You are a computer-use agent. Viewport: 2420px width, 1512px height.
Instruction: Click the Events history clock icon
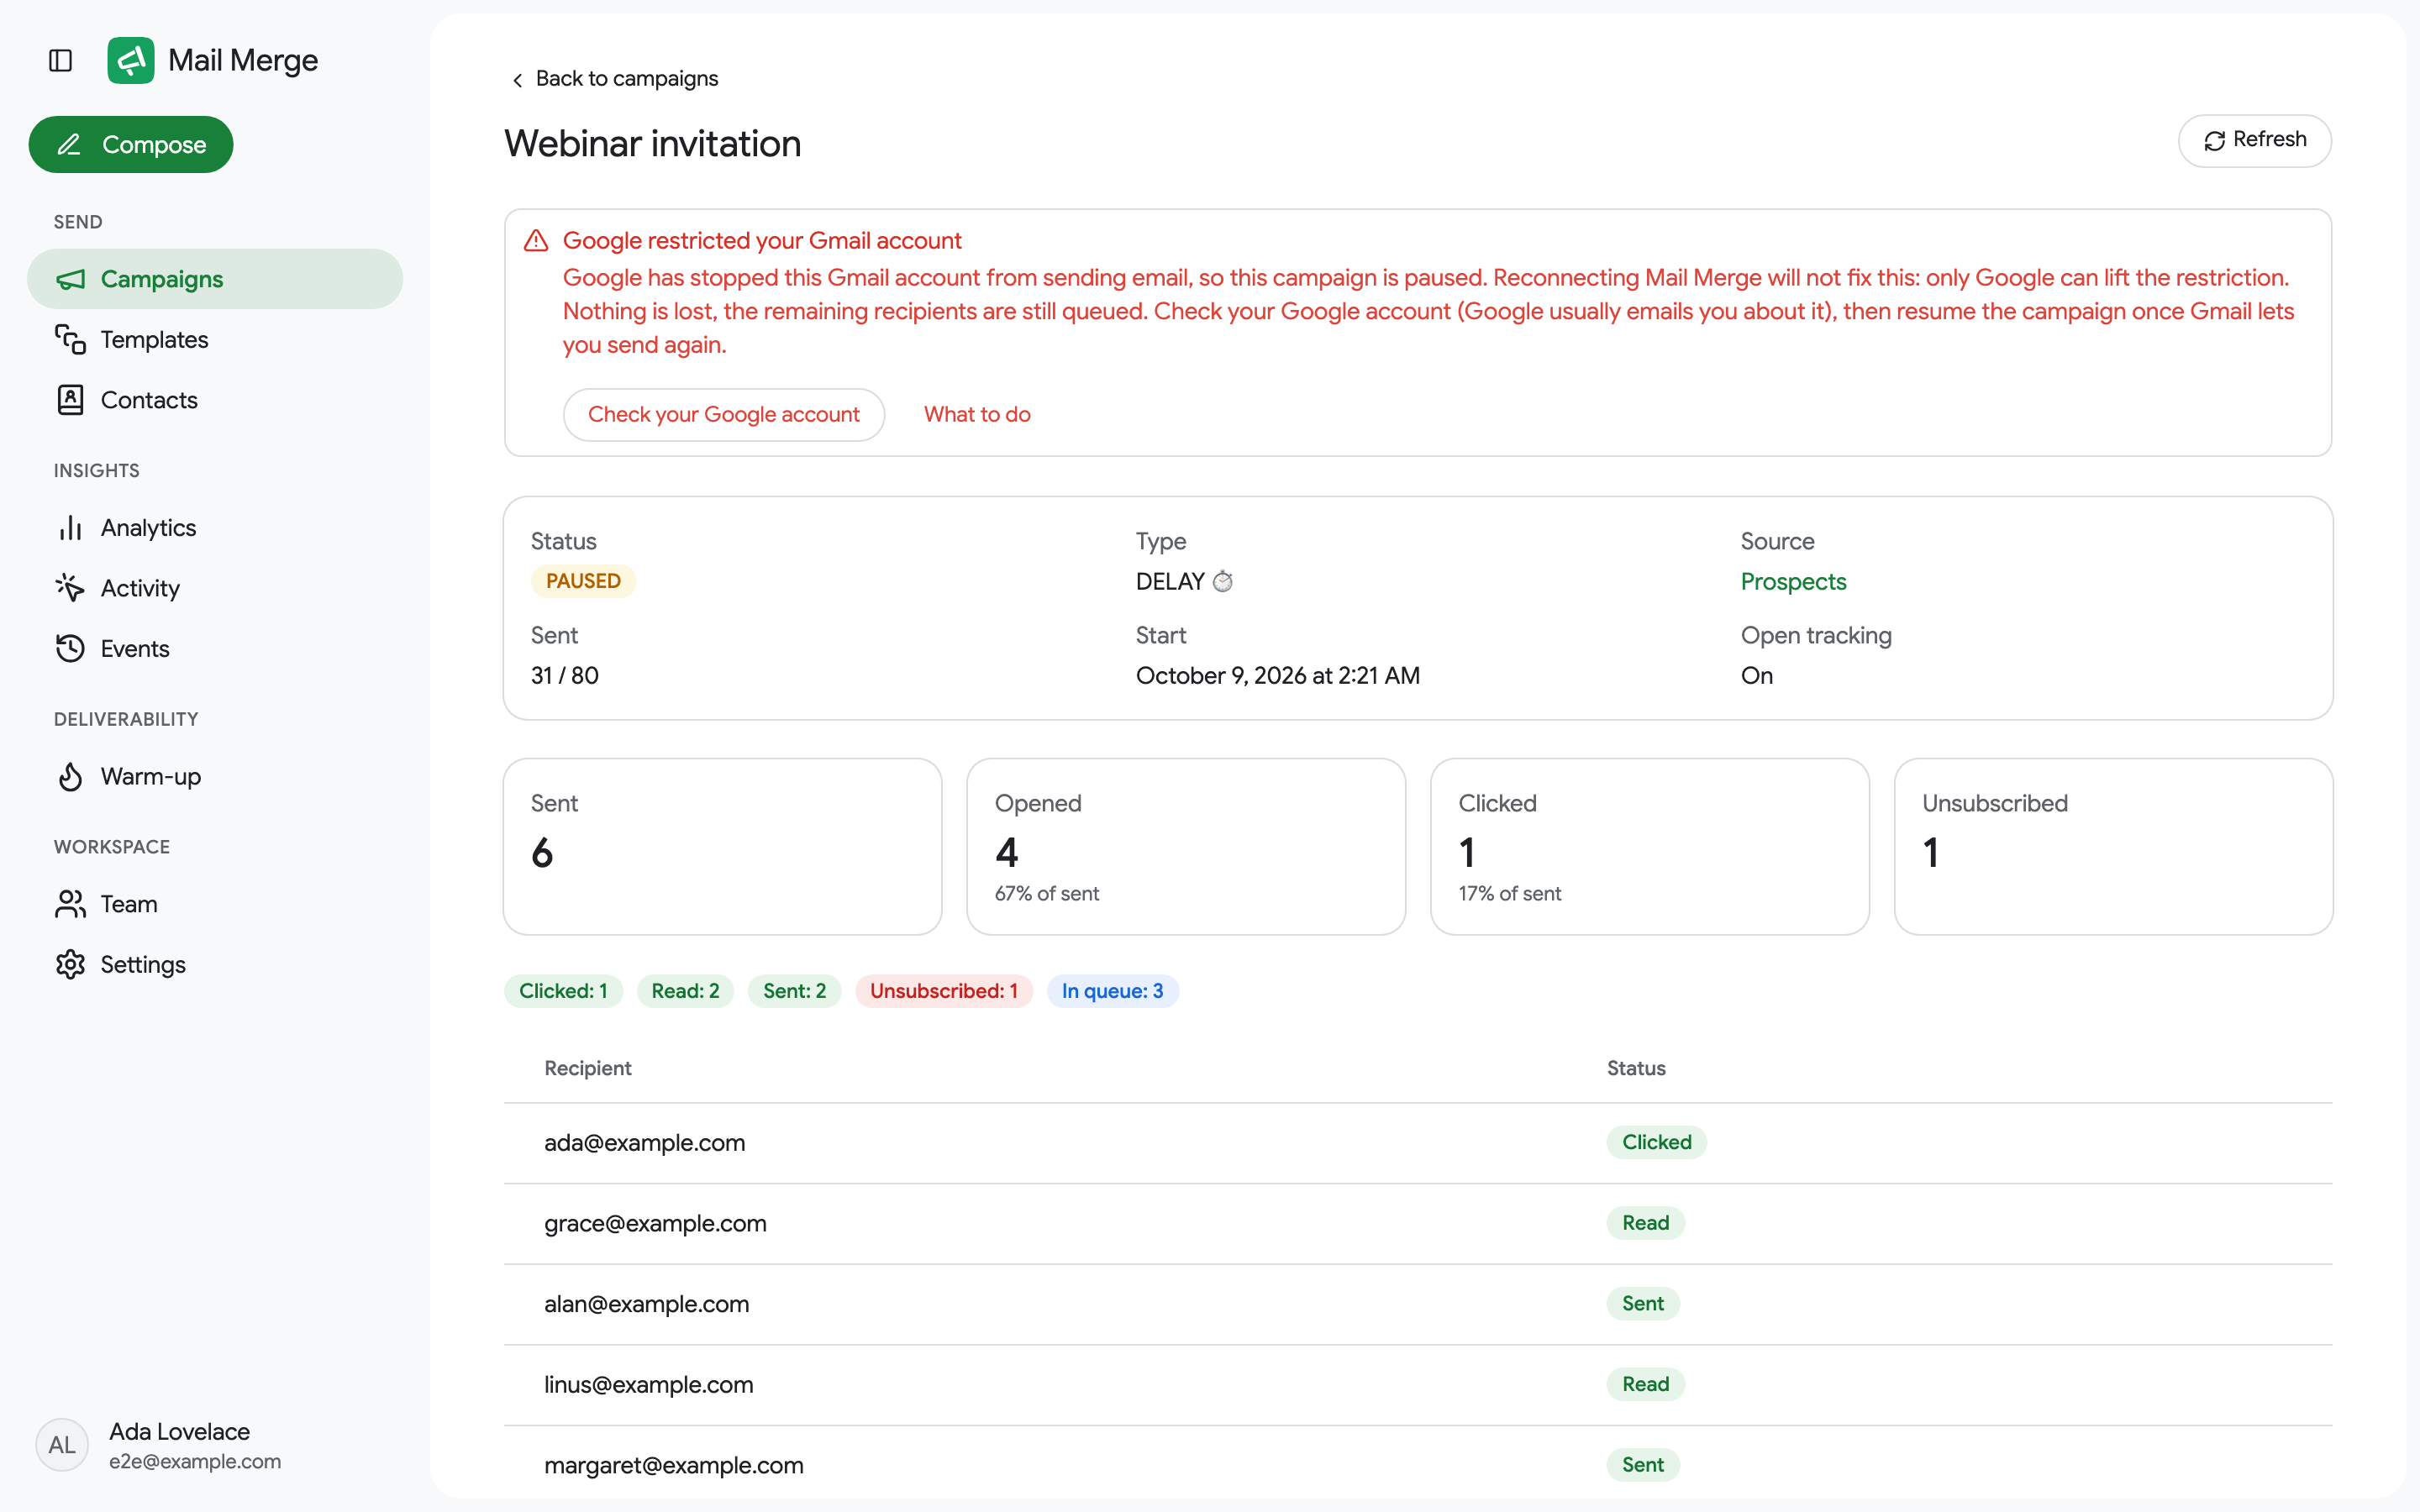(70, 649)
